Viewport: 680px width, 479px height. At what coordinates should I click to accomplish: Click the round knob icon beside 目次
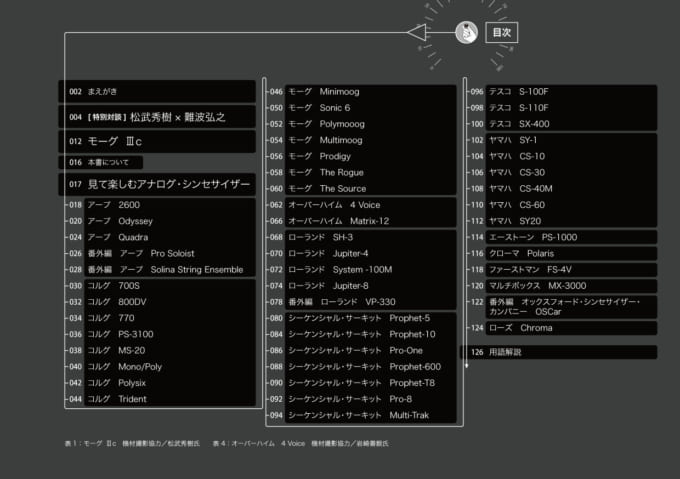(466, 33)
